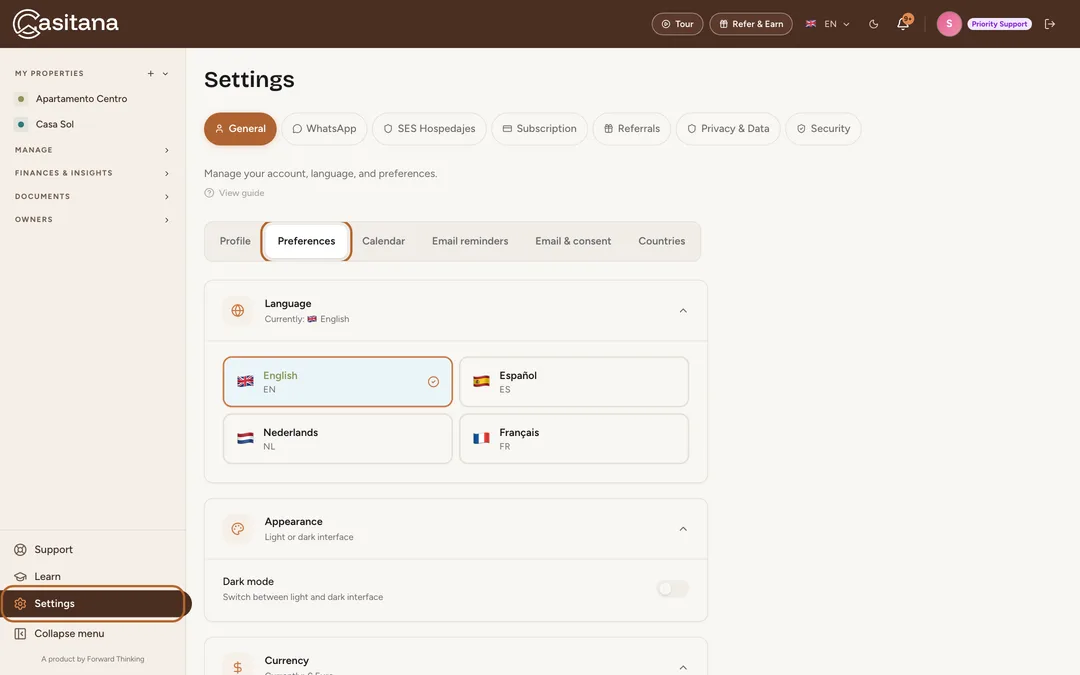1080x675 pixels.
Task: Select English language option
Action: (x=338, y=382)
